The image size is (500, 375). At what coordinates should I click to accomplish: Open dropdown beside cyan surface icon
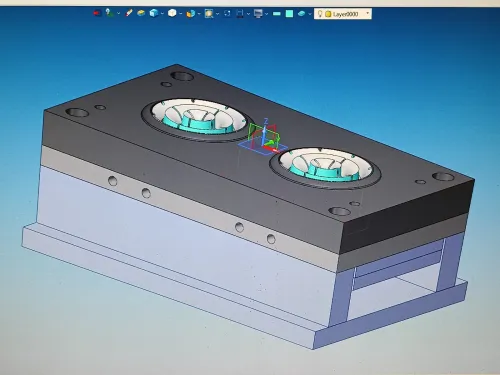pos(310,14)
